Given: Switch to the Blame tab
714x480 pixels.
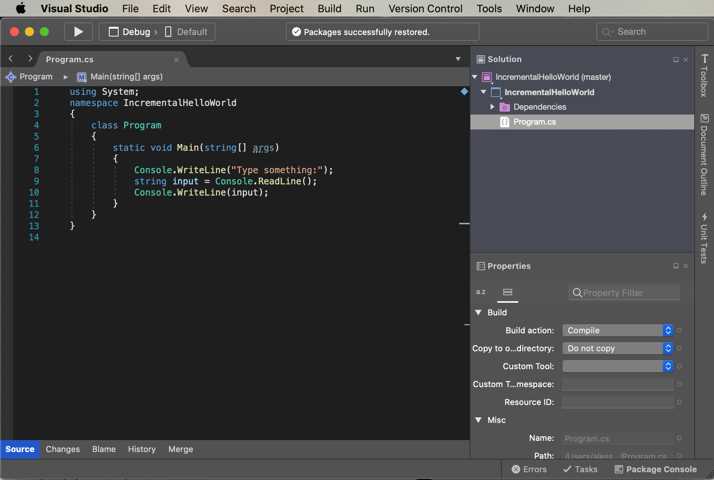Looking at the screenshot, I should click(x=104, y=449).
